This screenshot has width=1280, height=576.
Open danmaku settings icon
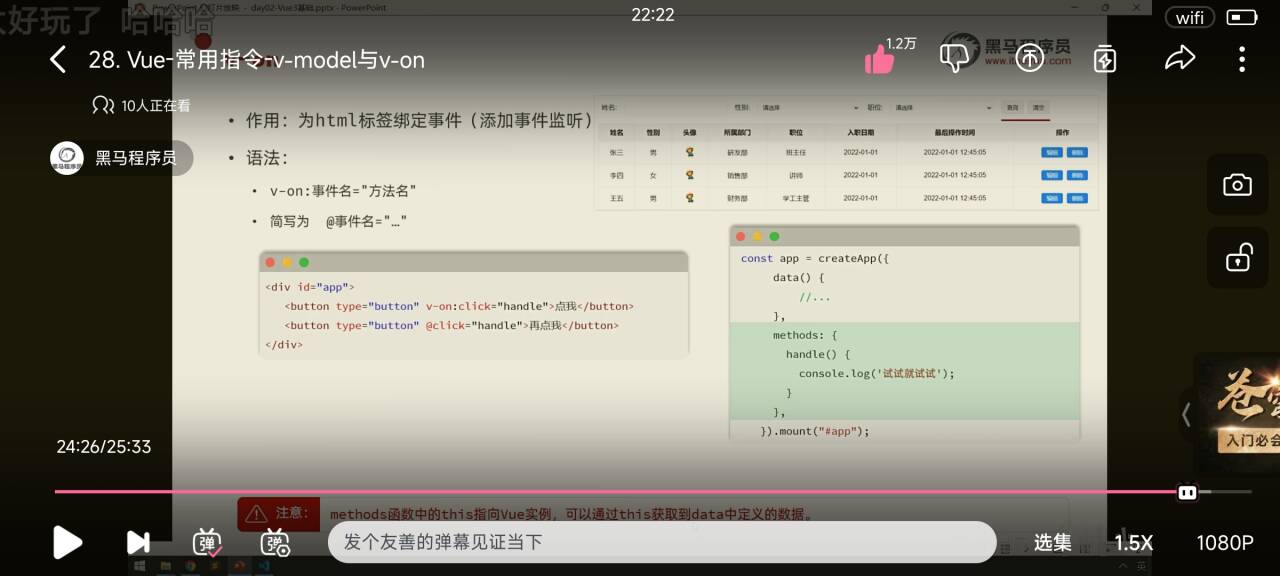click(x=275, y=542)
